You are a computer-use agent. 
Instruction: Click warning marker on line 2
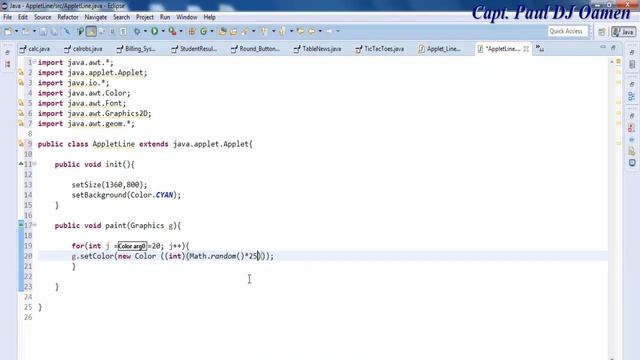(x=21, y=73)
